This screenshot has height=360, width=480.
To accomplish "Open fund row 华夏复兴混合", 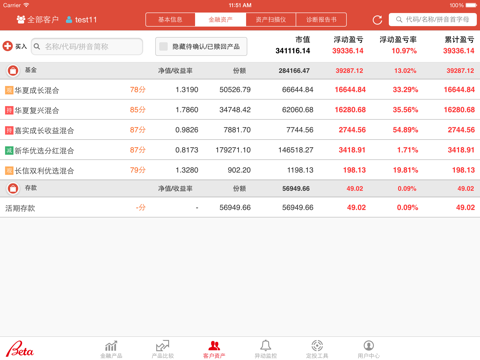I will [240, 110].
